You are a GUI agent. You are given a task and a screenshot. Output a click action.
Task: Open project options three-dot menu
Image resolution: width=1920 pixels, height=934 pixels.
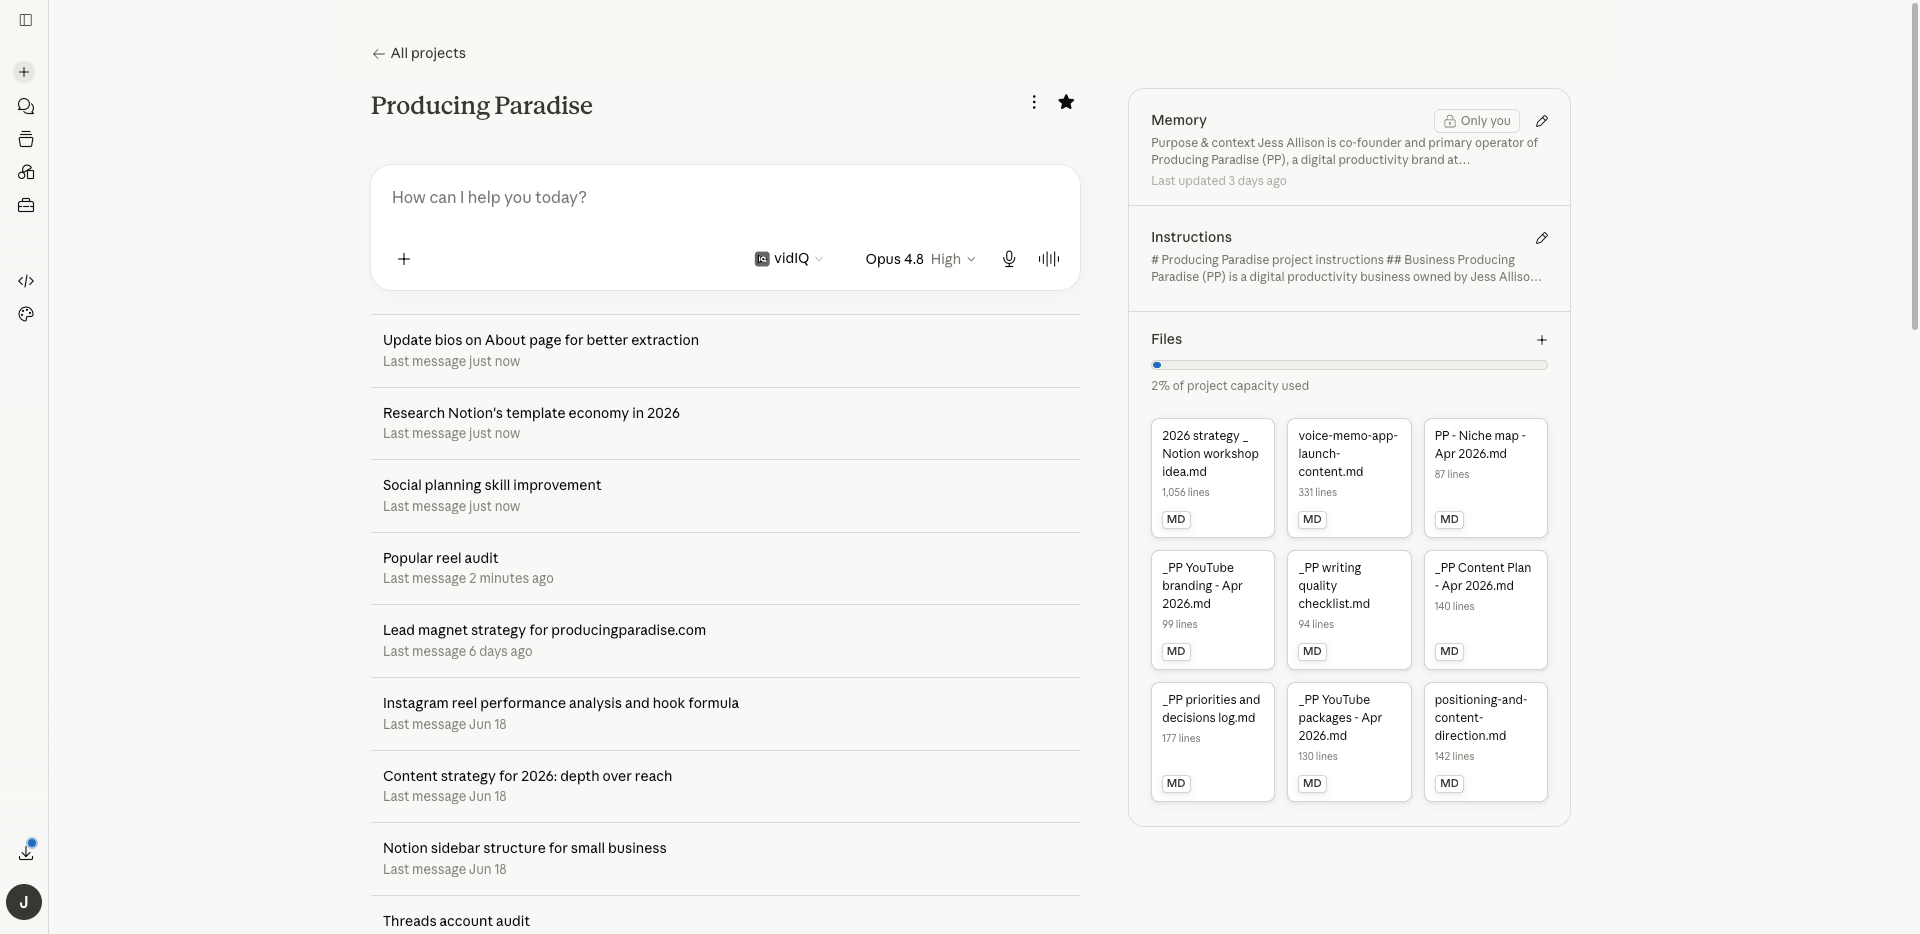(1034, 102)
